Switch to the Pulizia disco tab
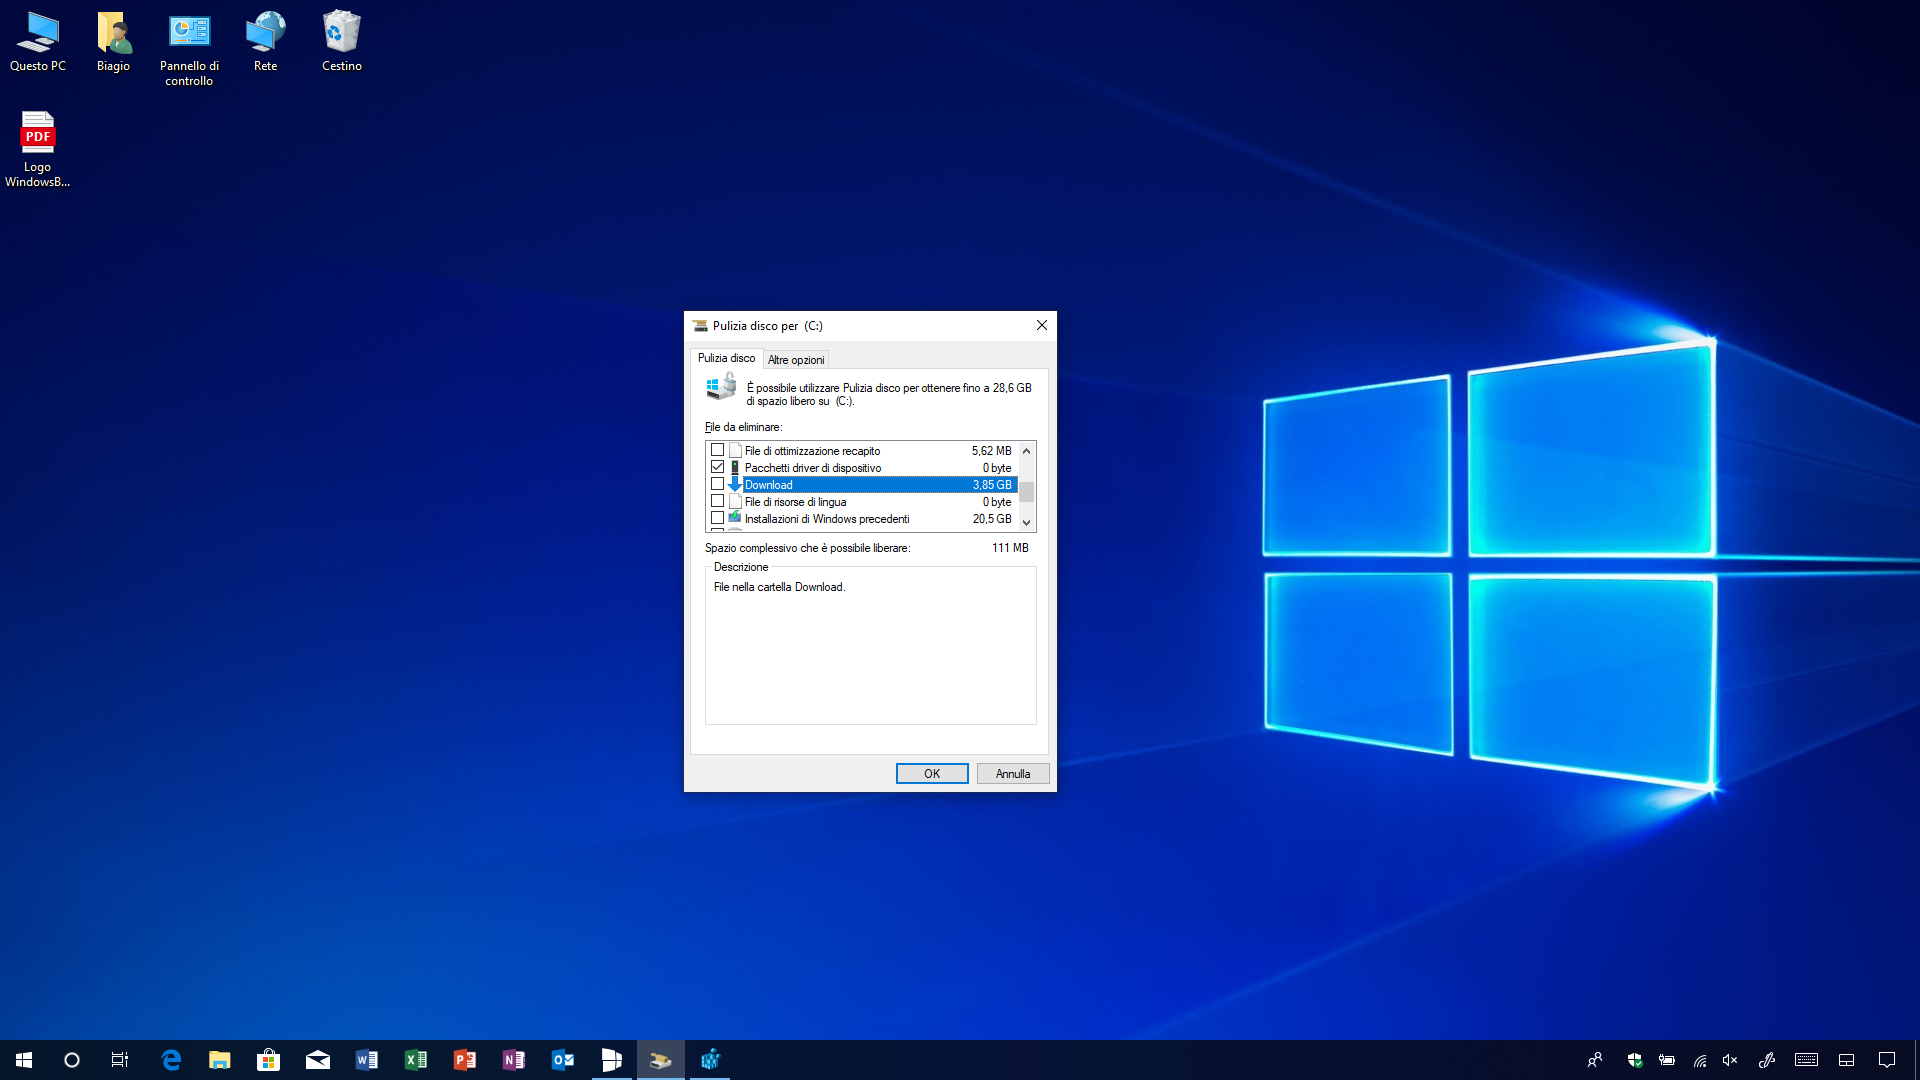 click(x=727, y=358)
